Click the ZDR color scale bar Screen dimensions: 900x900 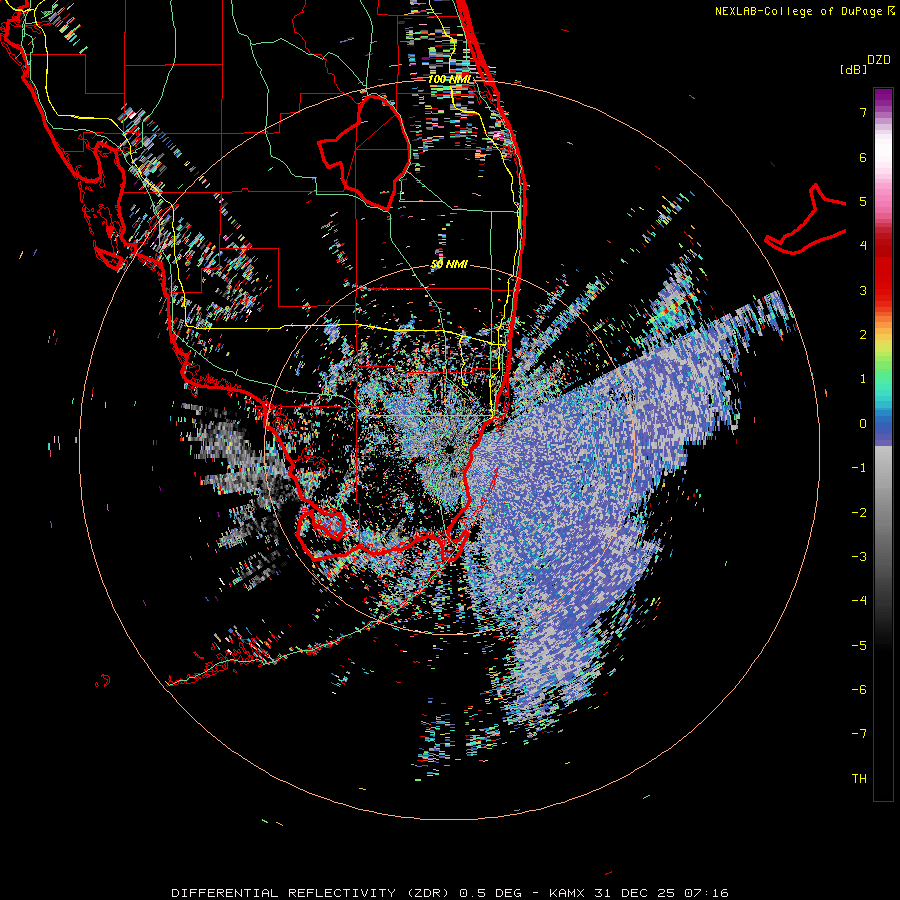pos(883,444)
